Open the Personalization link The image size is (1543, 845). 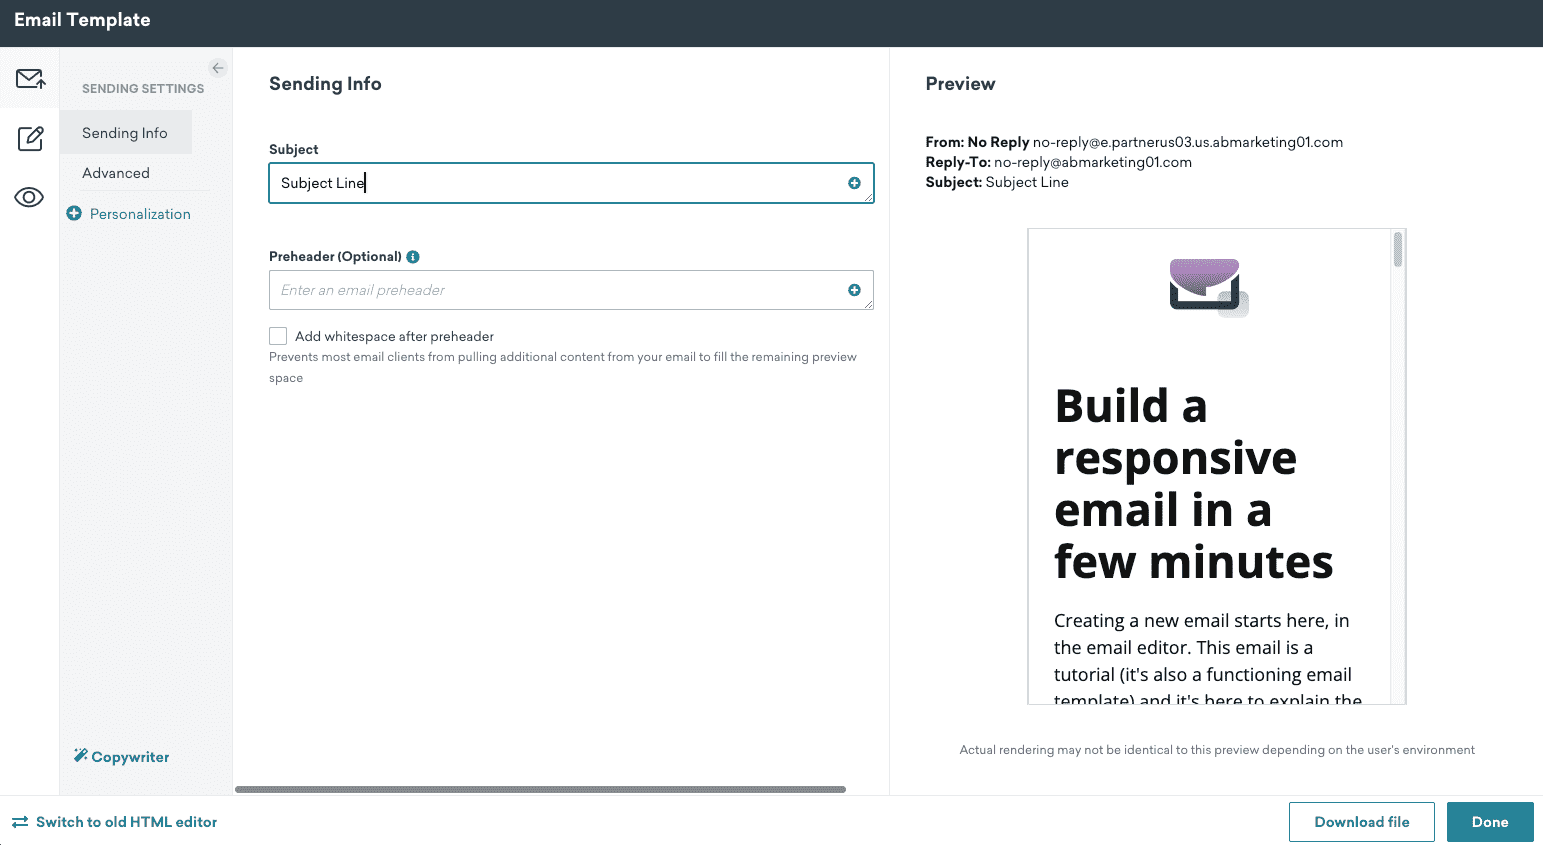140,214
